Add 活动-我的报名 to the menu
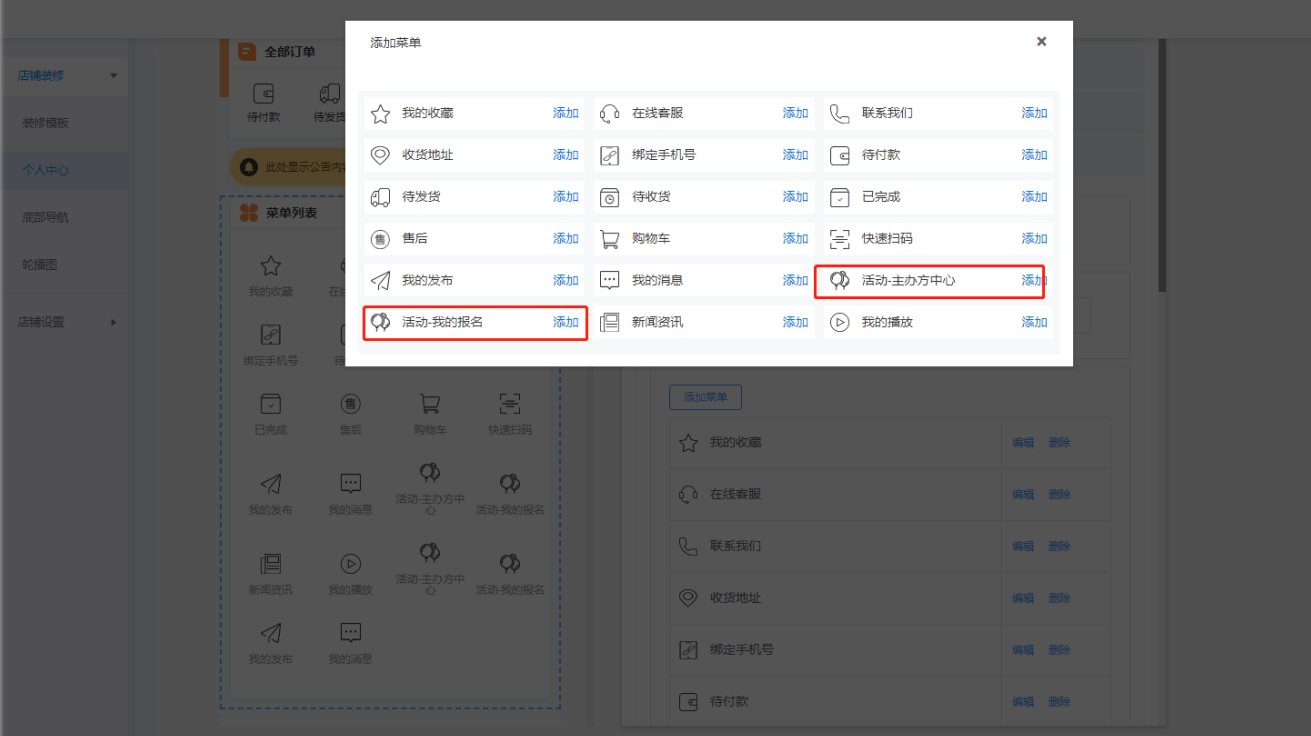This screenshot has width=1311, height=736. click(x=566, y=322)
